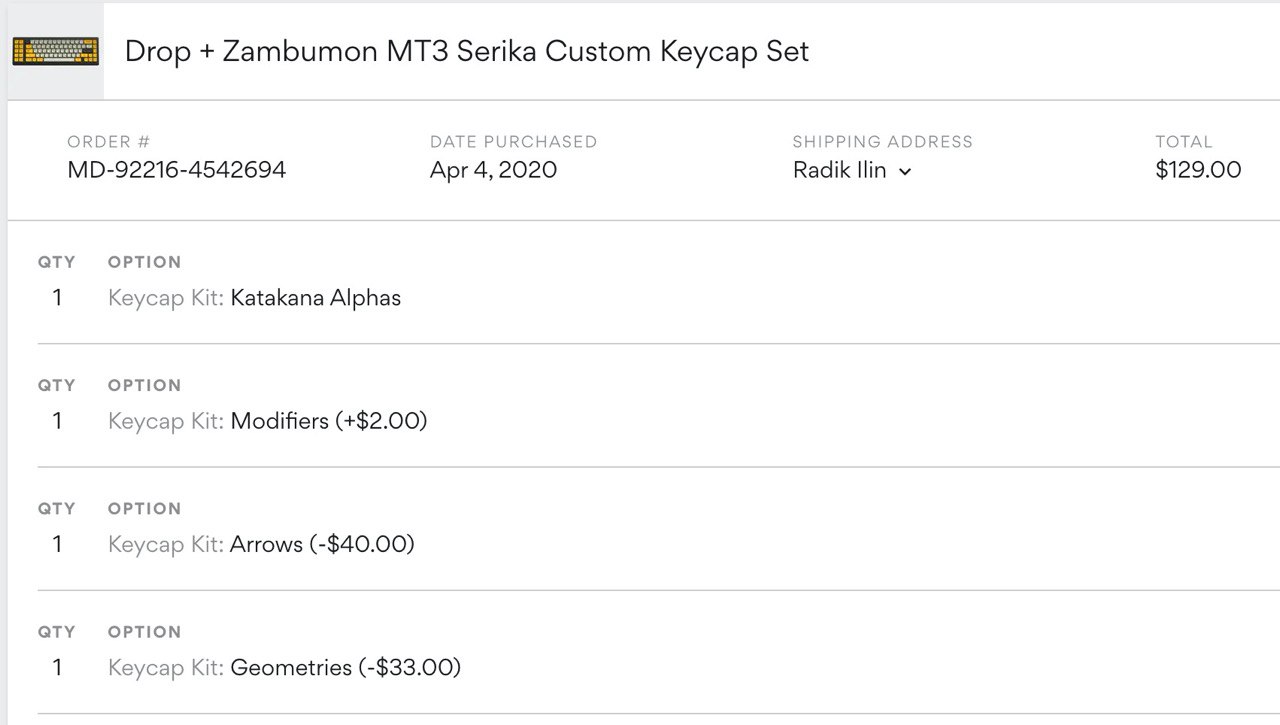The width and height of the screenshot is (1280, 725).
Task: Open the keycap set product thumbnail
Action: (x=55, y=51)
